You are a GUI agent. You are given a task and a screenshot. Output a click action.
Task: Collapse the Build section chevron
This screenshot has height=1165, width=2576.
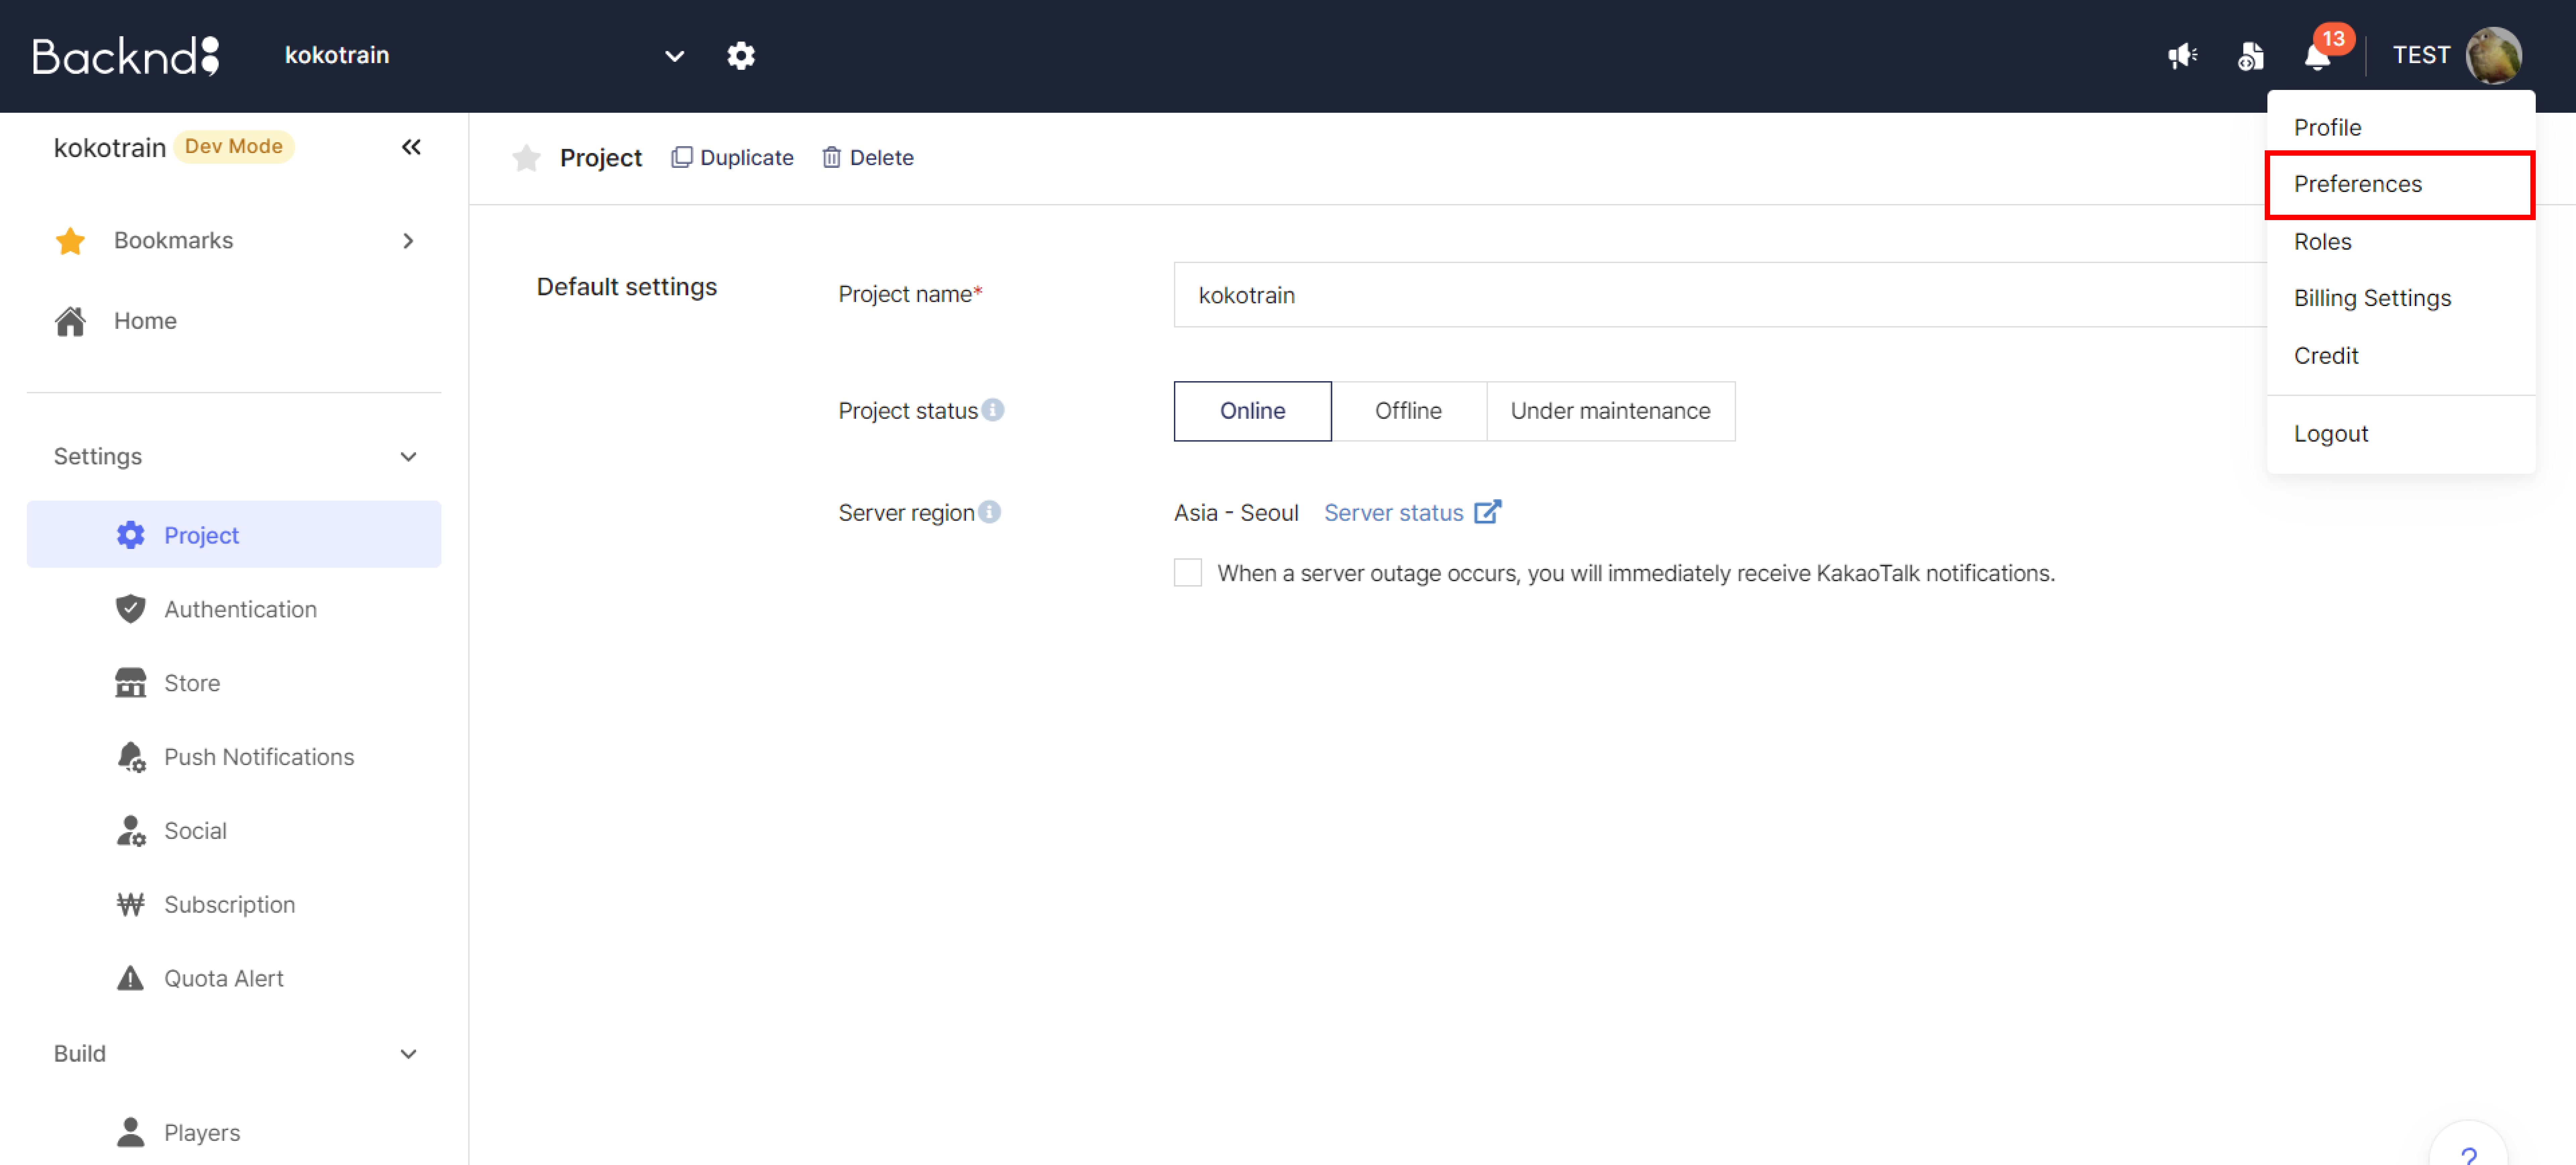click(408, 1054)
